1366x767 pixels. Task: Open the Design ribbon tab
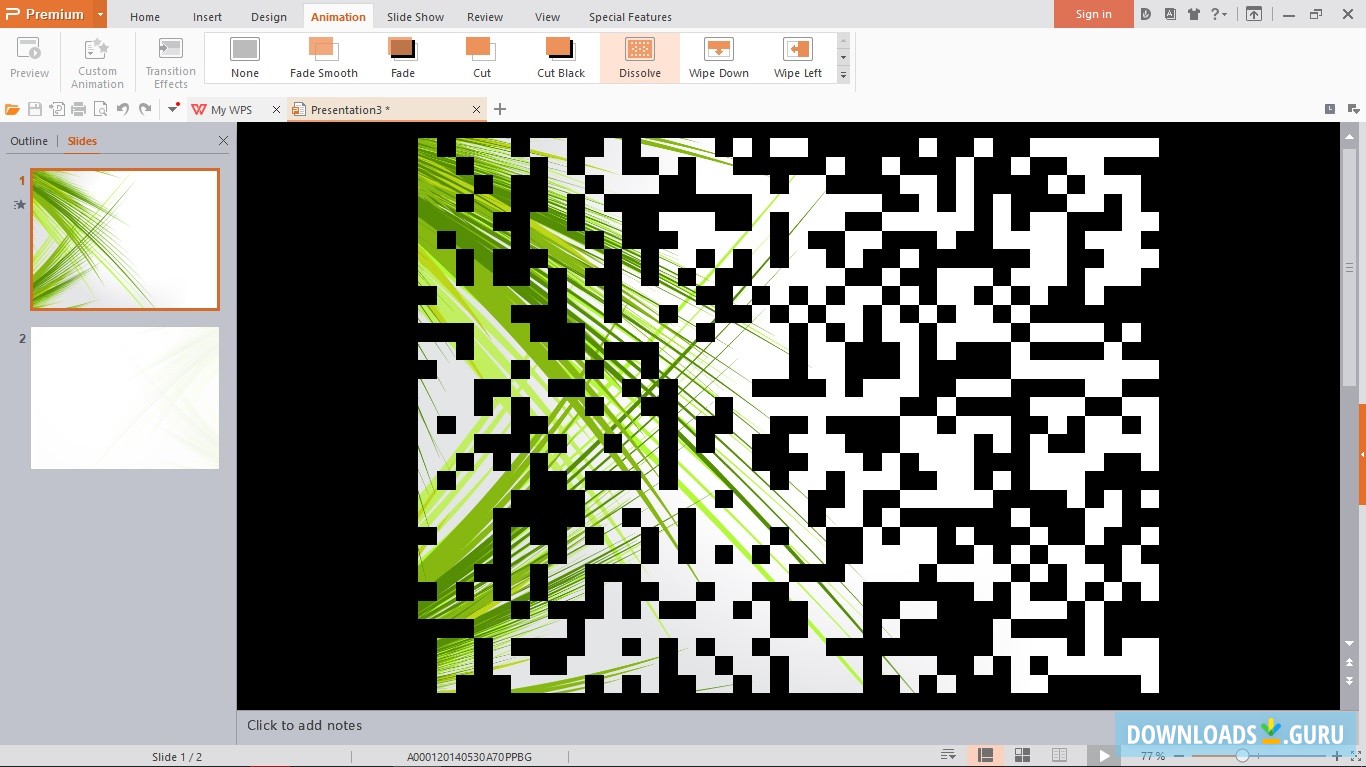point(269,16)
